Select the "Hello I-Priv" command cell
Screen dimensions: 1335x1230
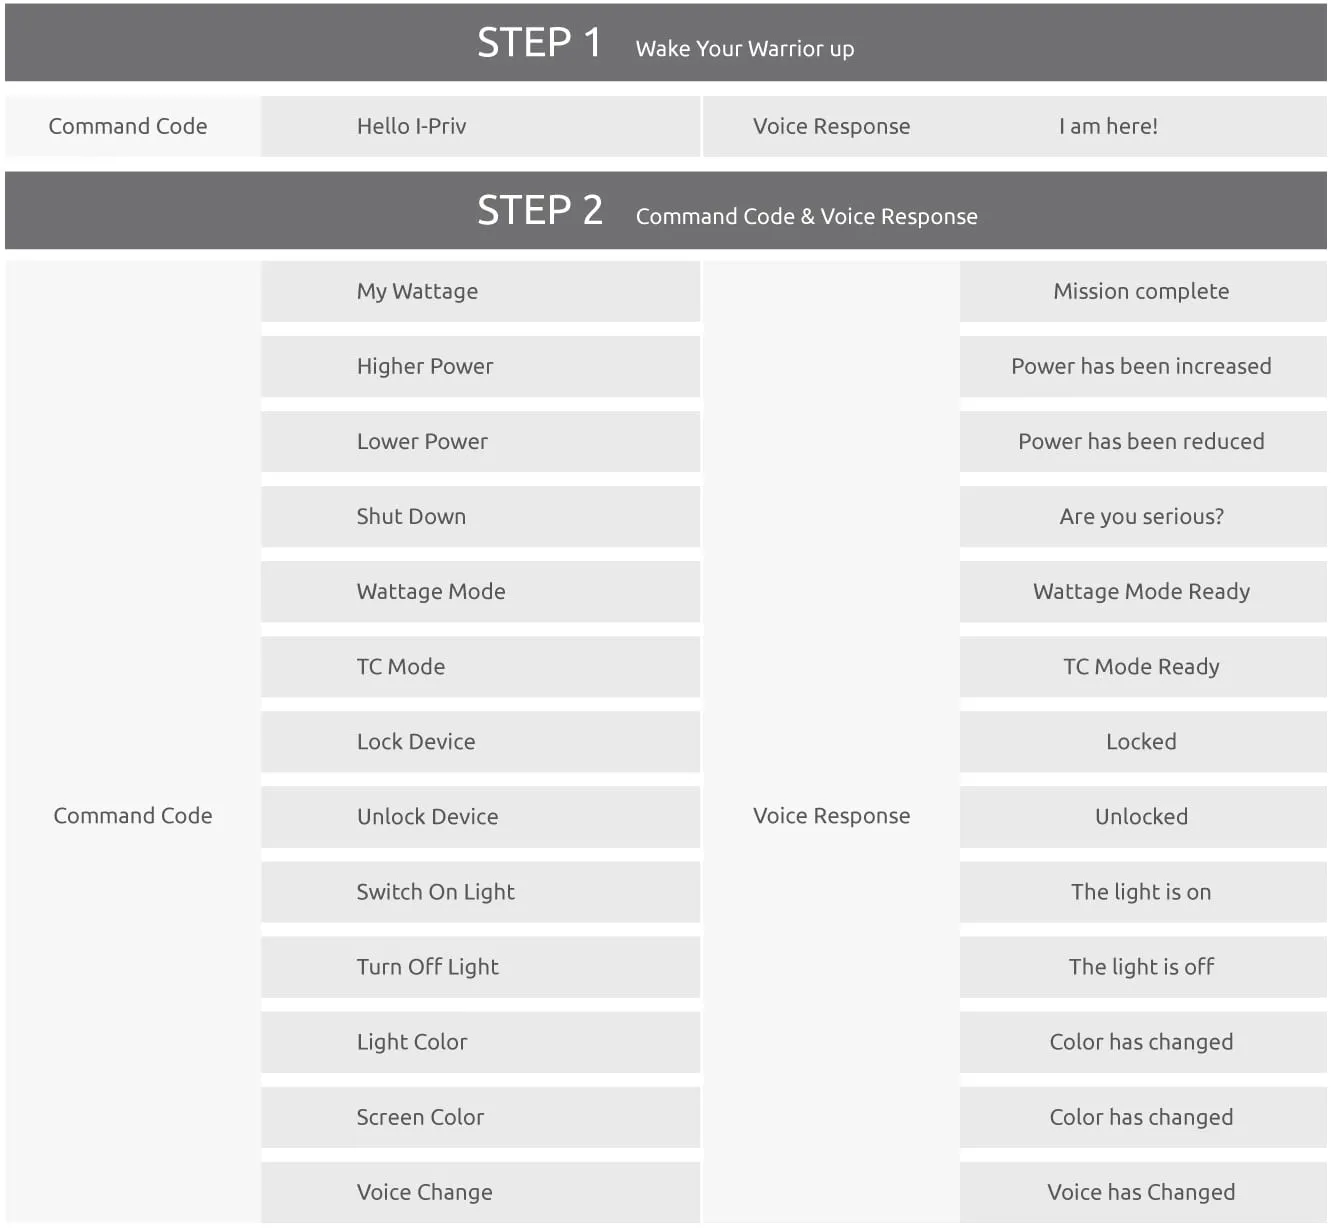pos(480,127)
